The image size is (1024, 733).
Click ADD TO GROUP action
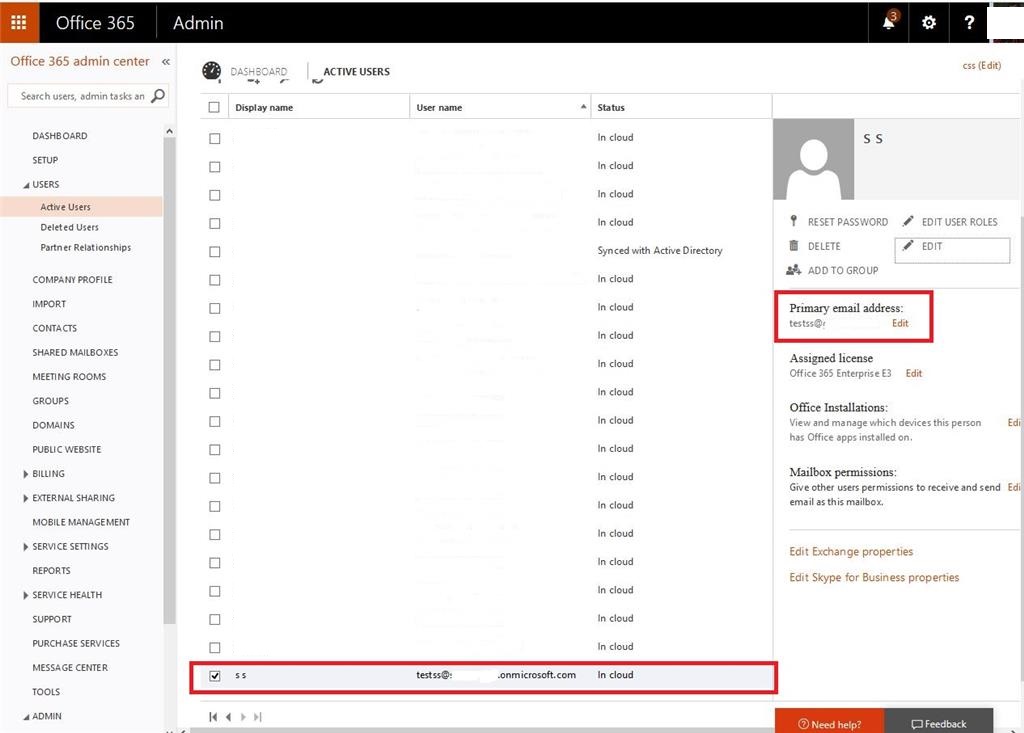point(843,270)
